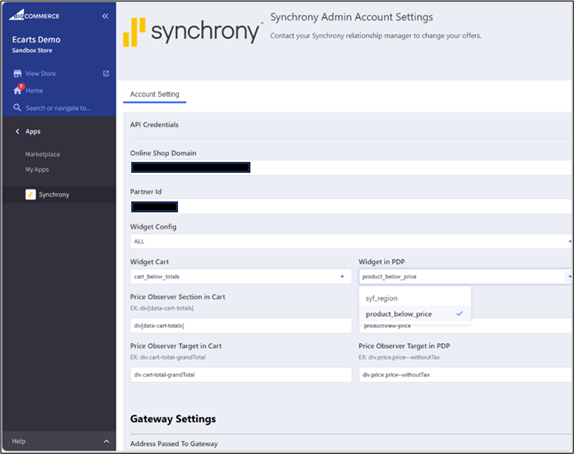This screenshot has height=454, width=574.
Task: Click the external link icon beside View Store
Action: pyautogui.click(x=106, y=74)
